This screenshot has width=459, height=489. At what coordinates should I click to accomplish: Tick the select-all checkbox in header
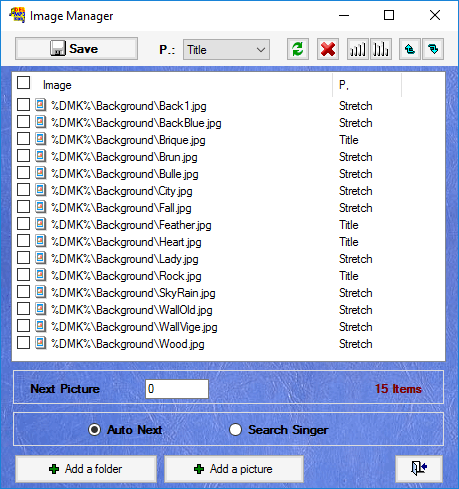23,83
